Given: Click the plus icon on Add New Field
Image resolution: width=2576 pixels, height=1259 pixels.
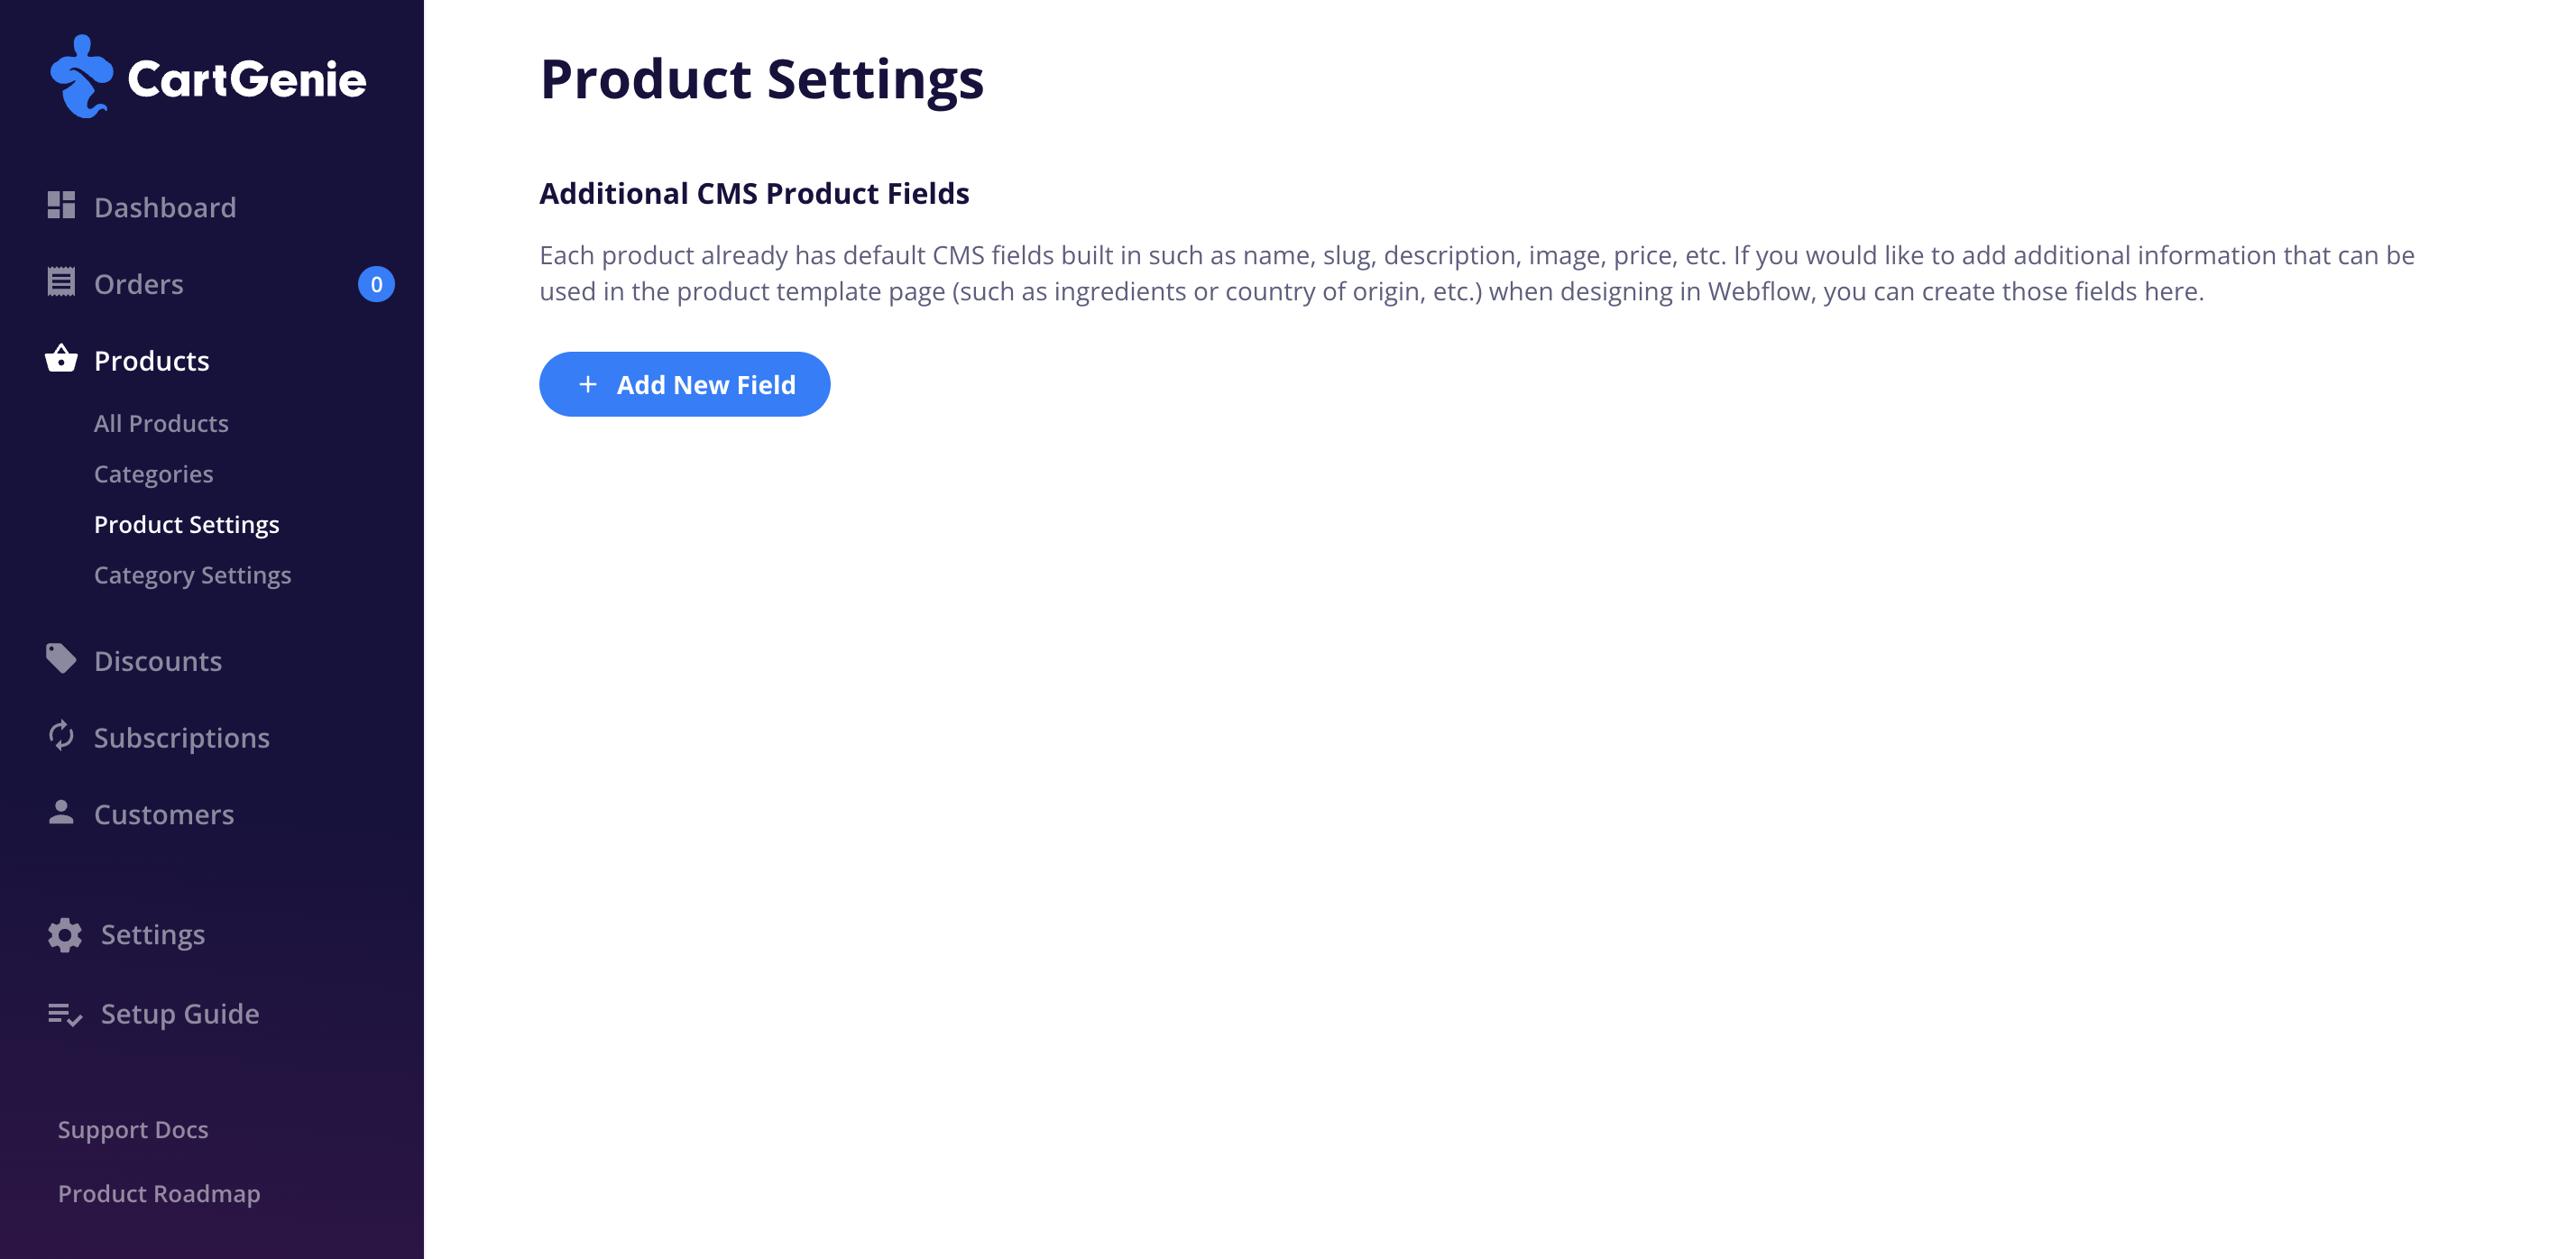Looking at the screenshot, I should 588,384.
